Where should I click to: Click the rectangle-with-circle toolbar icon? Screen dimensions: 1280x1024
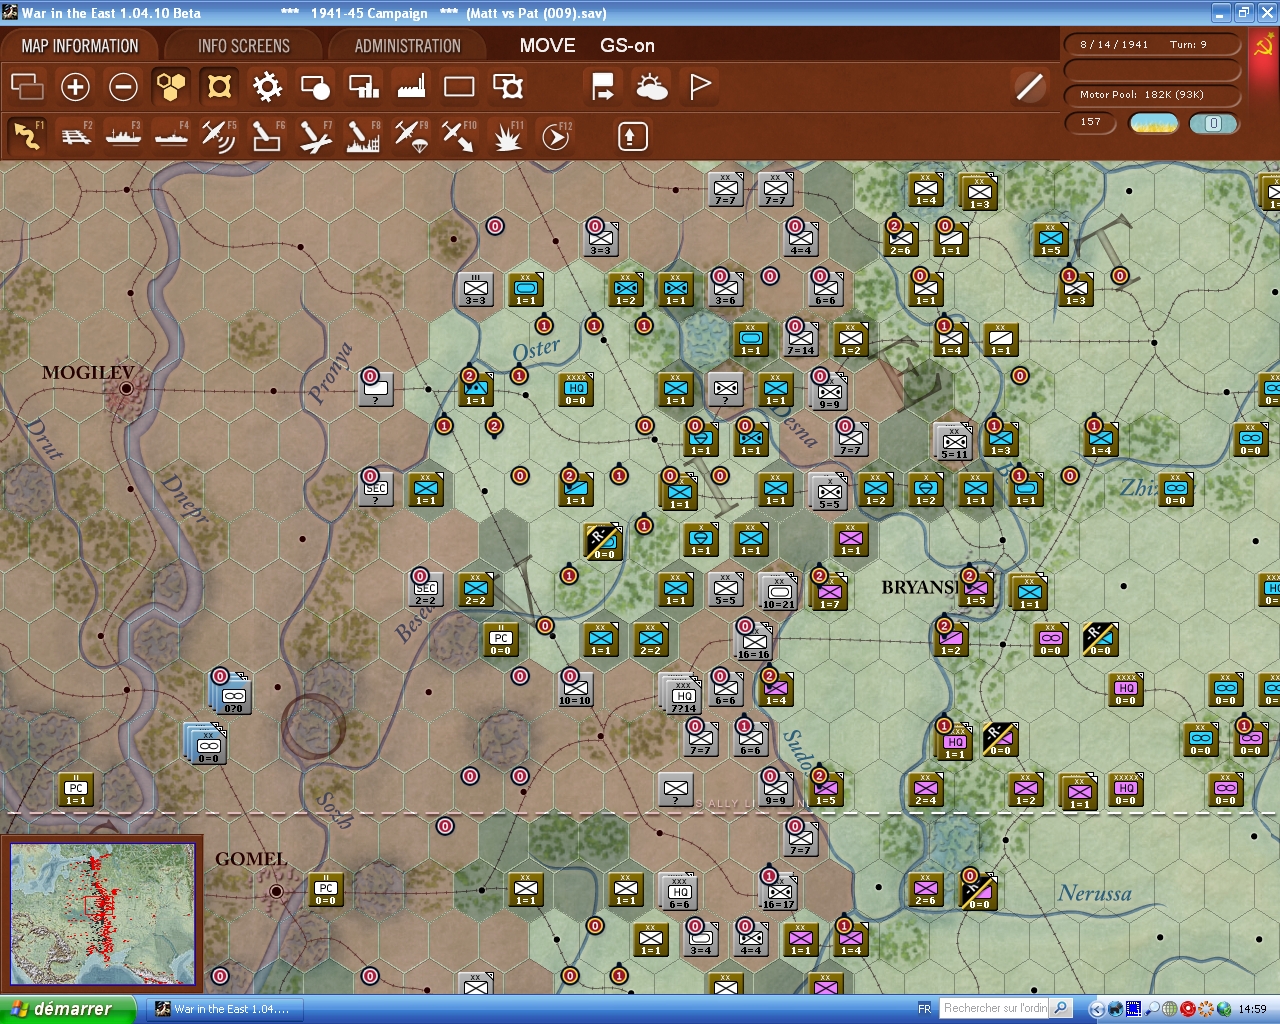click(315, 87)
